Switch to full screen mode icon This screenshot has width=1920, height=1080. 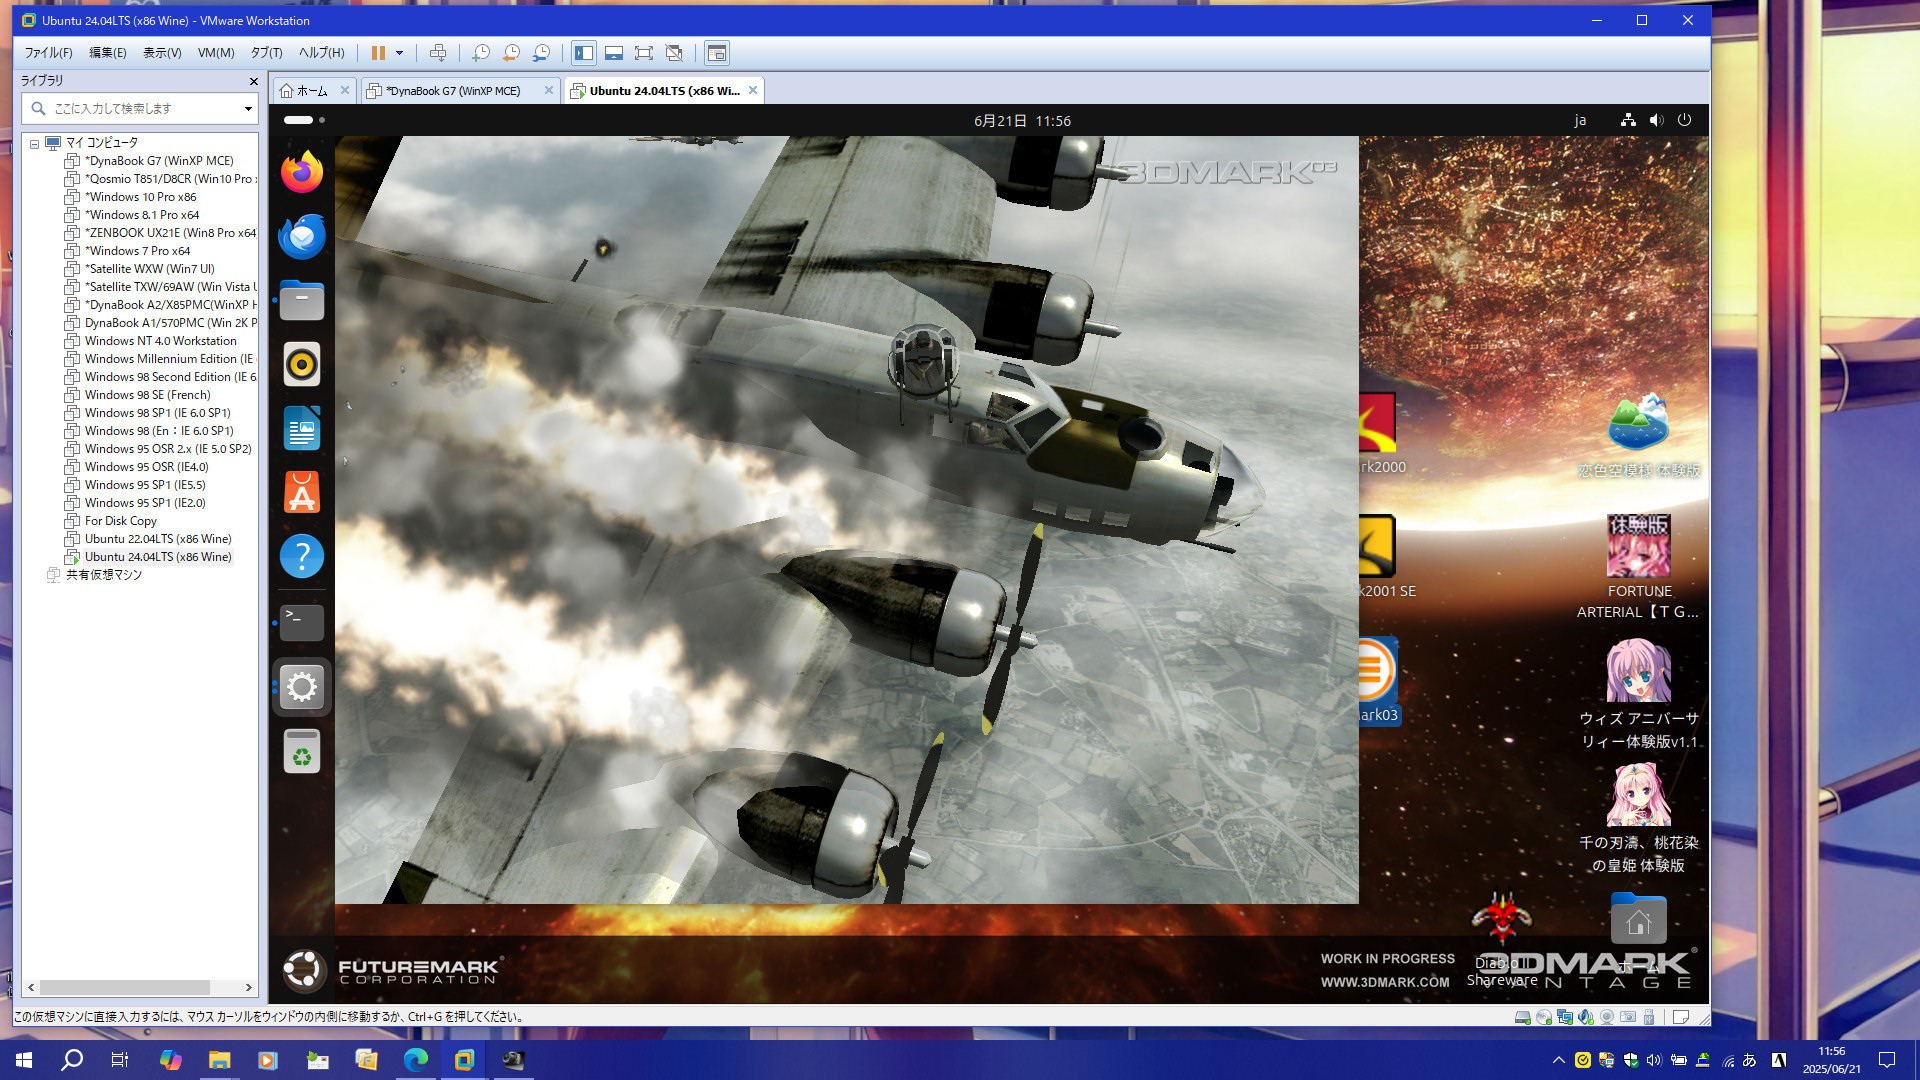click(644, 53)
